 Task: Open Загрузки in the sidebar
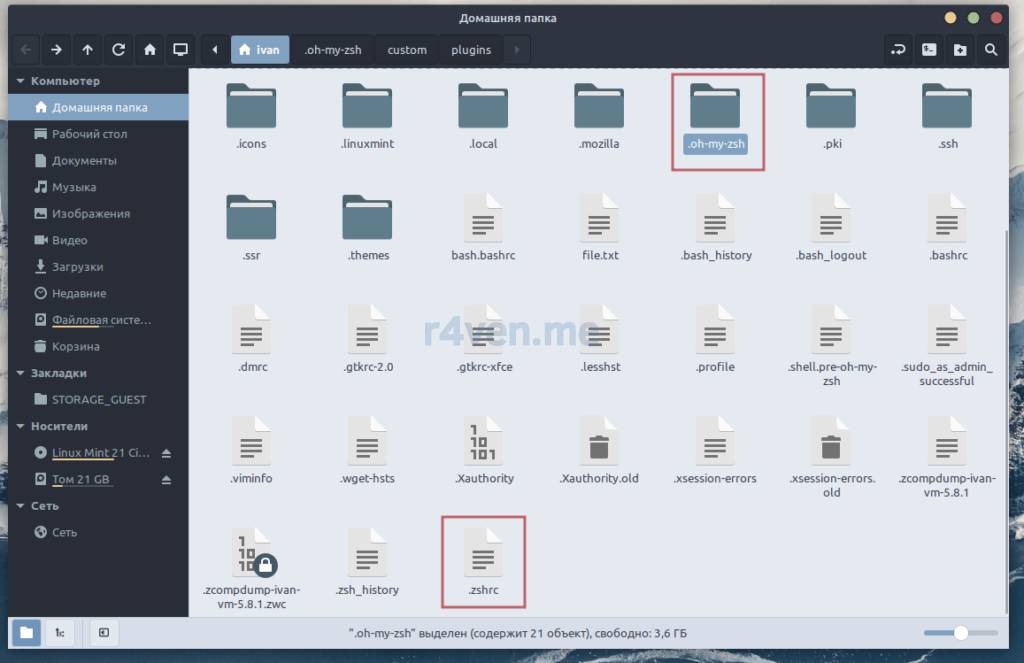click(x=77, y=267)
